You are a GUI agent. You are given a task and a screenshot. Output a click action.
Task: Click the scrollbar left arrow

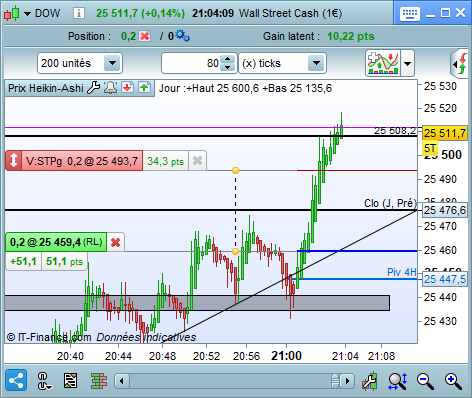pos(122,381)
